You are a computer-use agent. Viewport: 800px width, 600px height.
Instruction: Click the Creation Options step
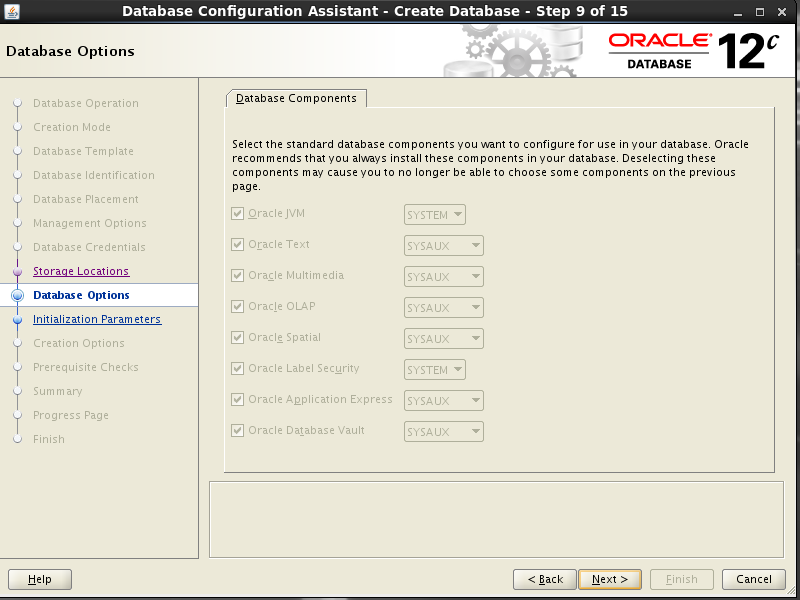pos(79,343)
